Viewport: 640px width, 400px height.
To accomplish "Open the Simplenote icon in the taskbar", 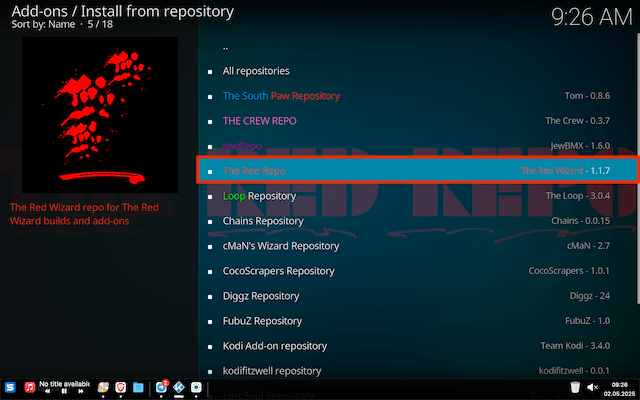I will click(10, 387).
